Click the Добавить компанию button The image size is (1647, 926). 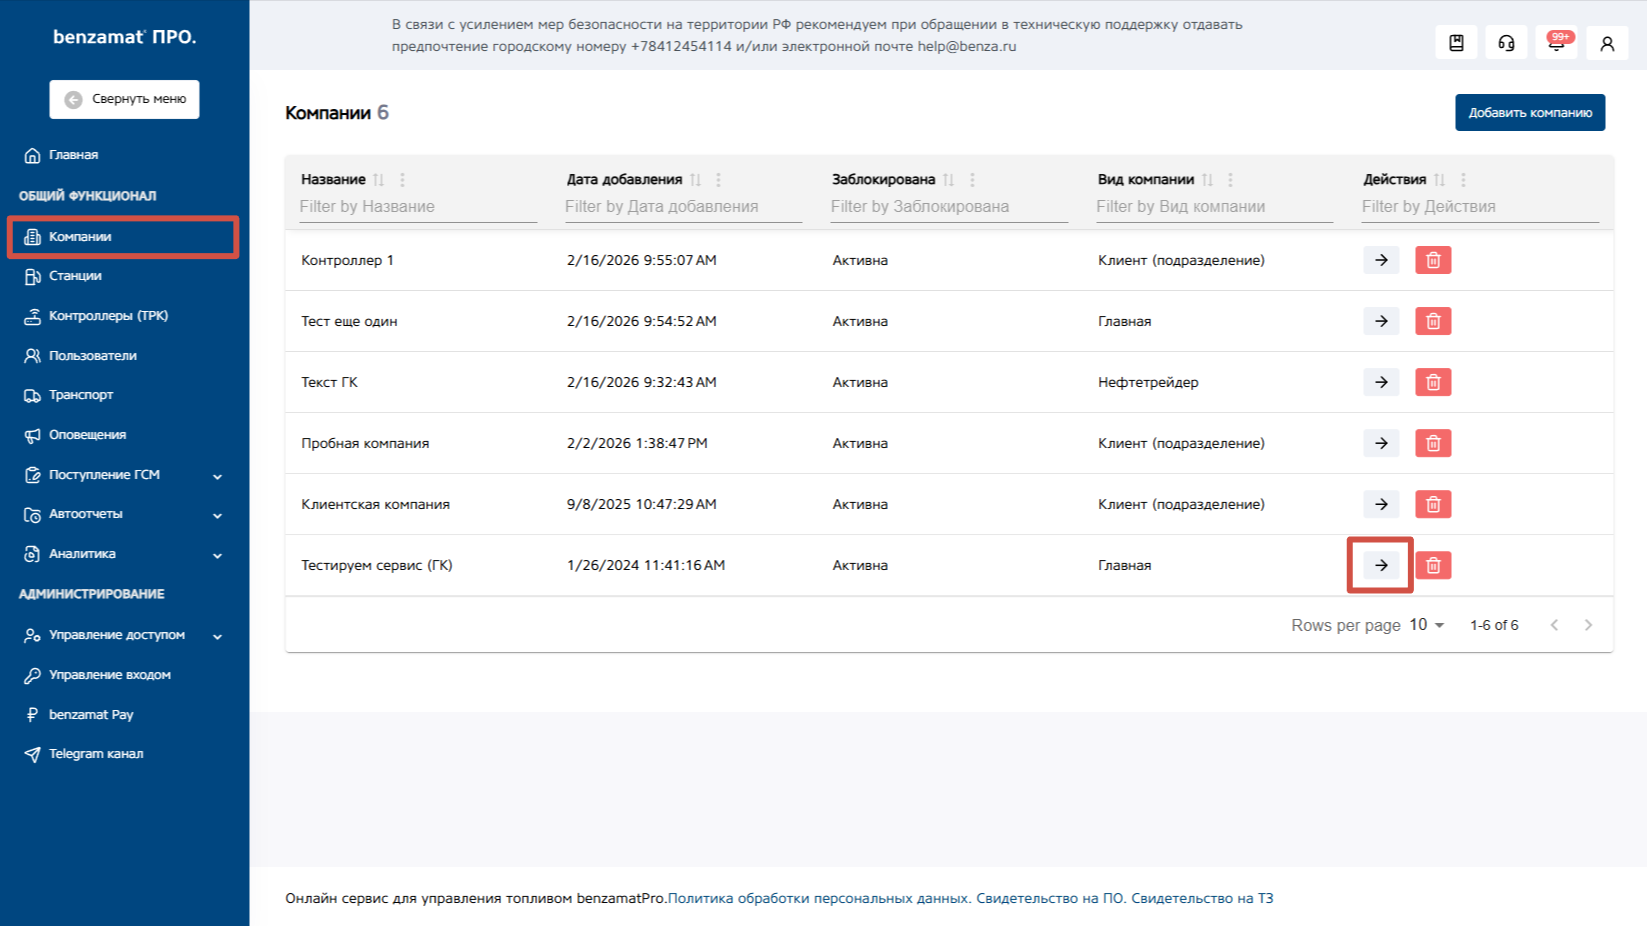point(1529,113)
